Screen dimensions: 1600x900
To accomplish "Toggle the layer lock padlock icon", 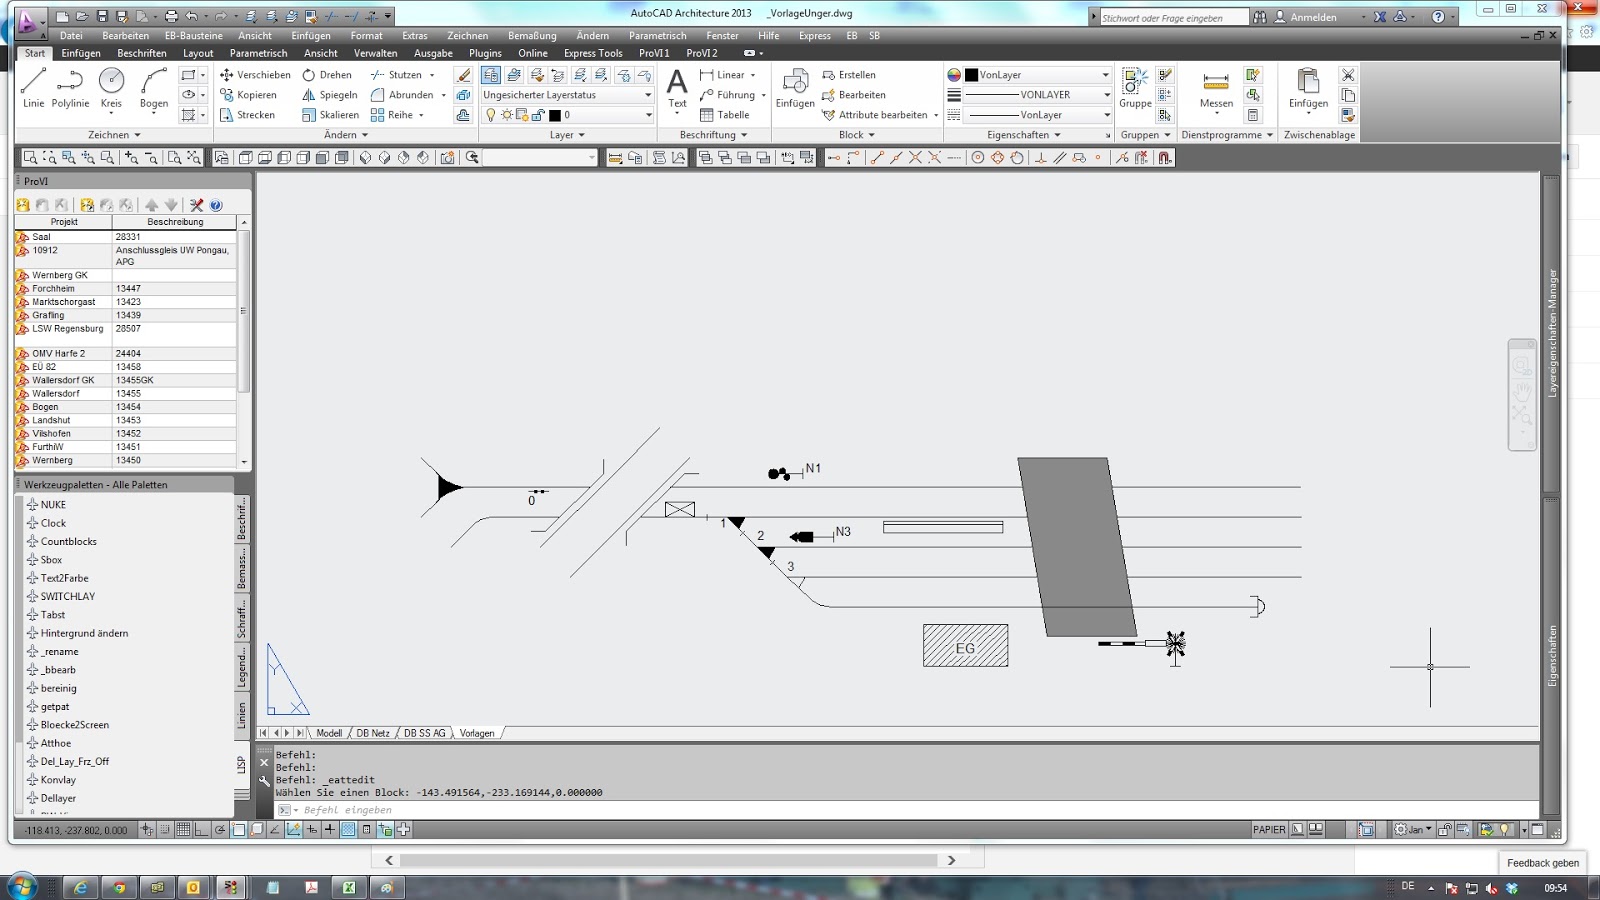I will click(538, 115).
